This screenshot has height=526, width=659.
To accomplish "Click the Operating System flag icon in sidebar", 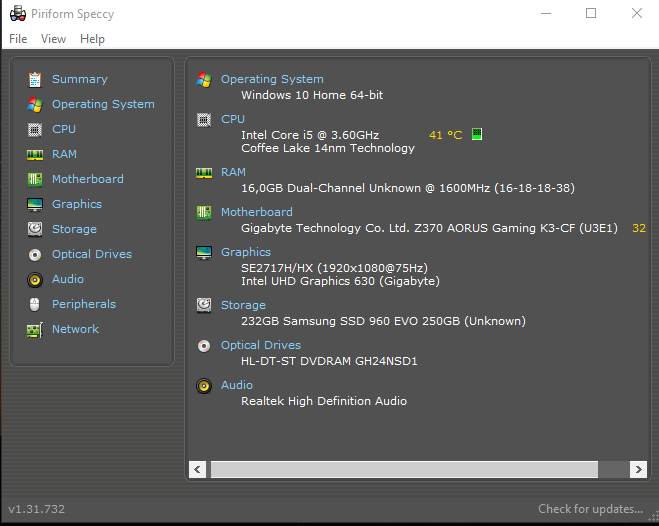I will 35,105.
